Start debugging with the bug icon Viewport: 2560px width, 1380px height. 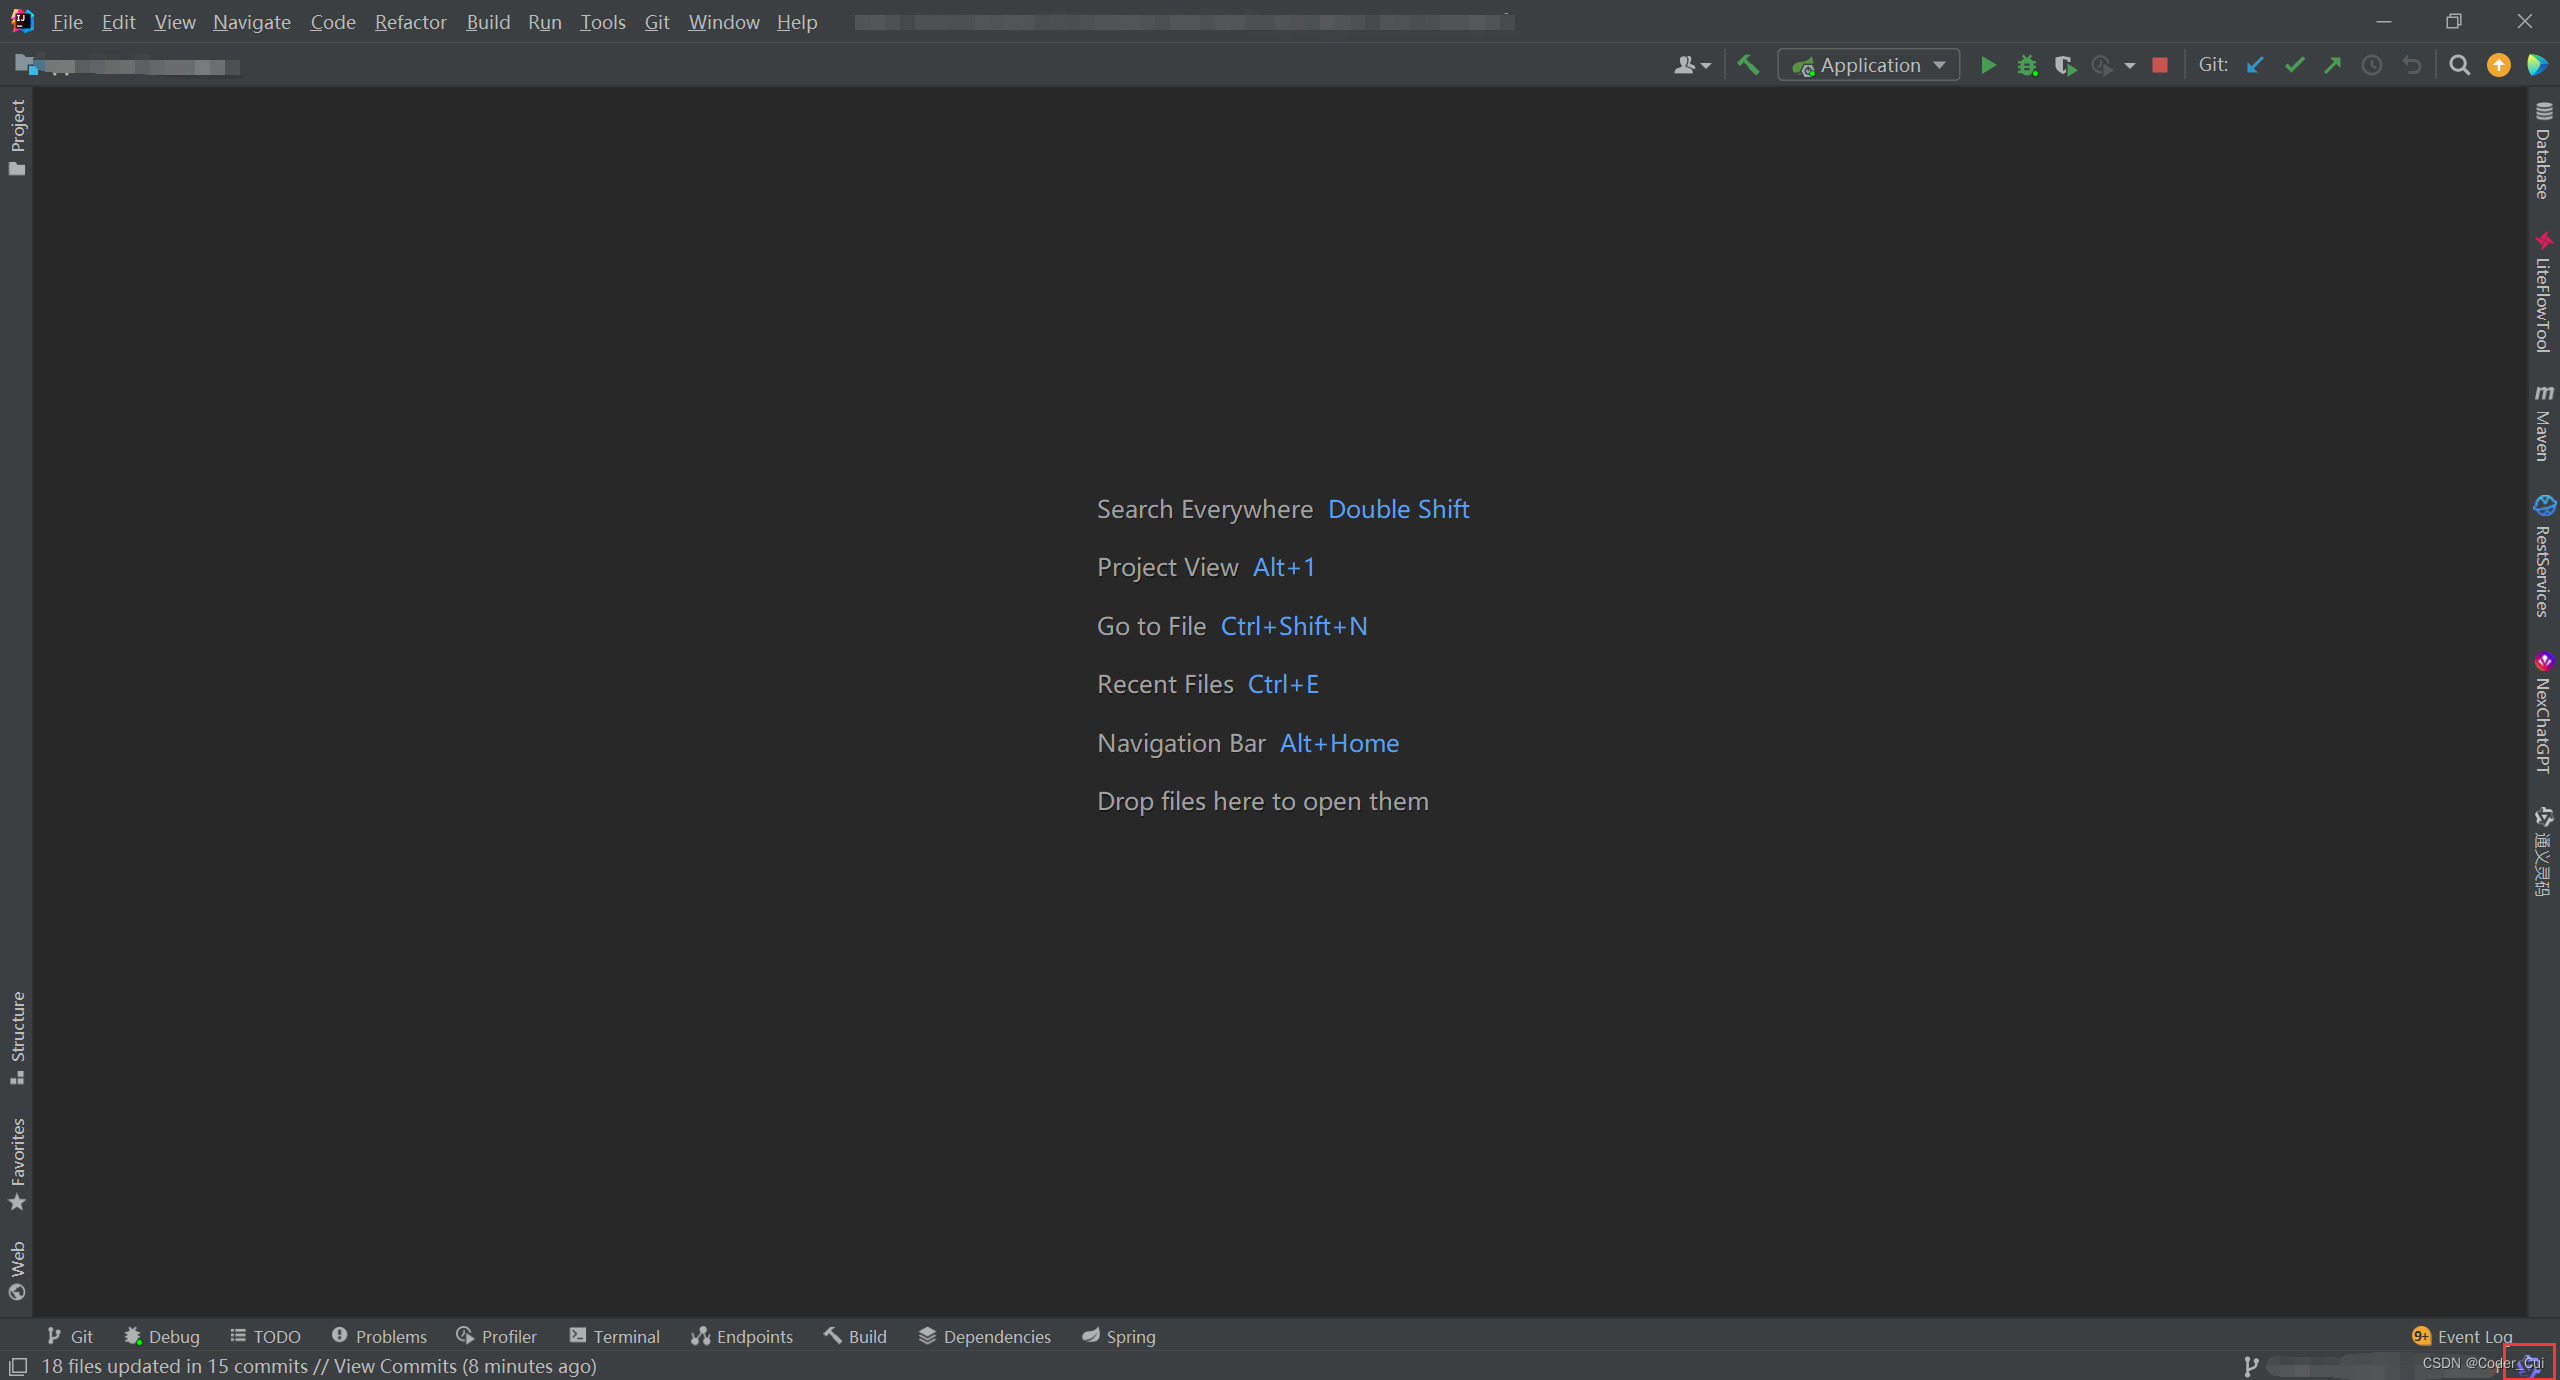coord(2027,66)
